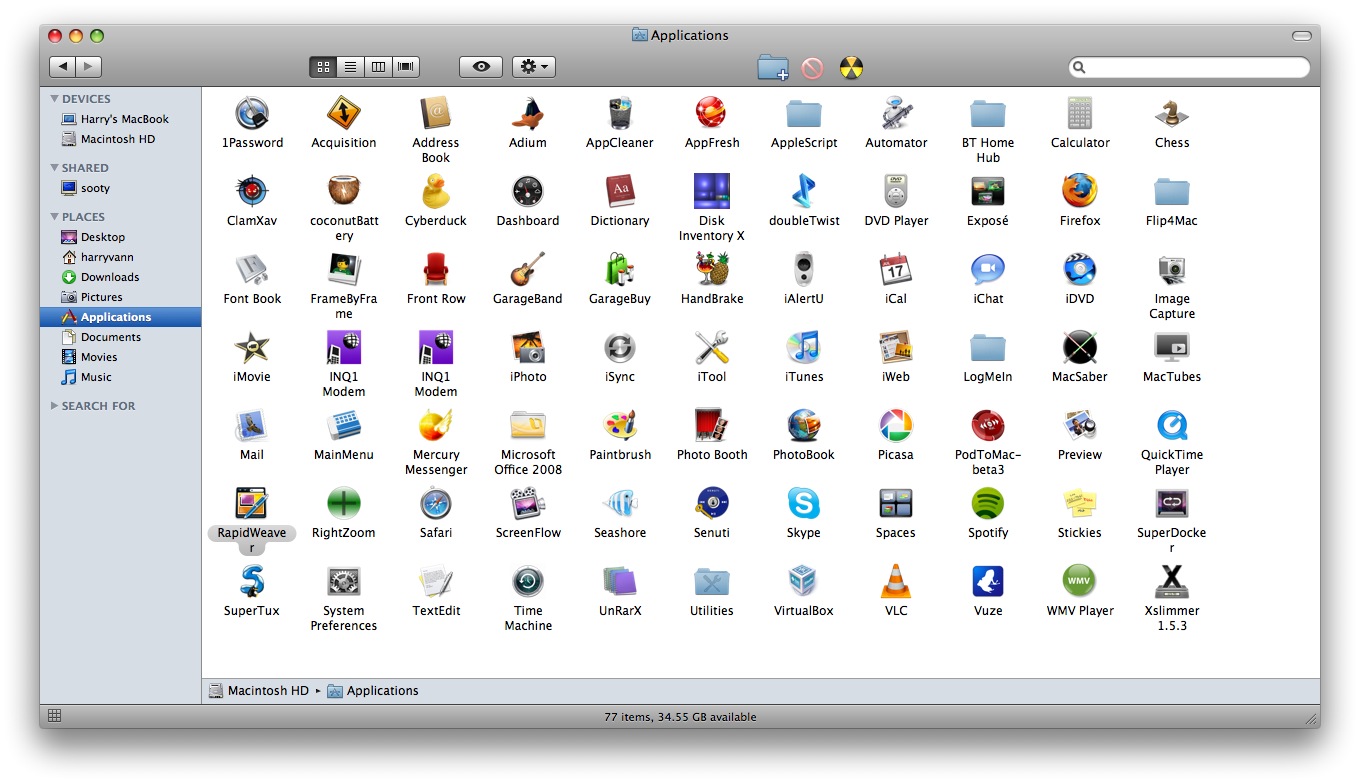The width and height of the screenshot is (1360, 783).
Task: Click the iCal calendar icon
Action: tap(896, 269)
